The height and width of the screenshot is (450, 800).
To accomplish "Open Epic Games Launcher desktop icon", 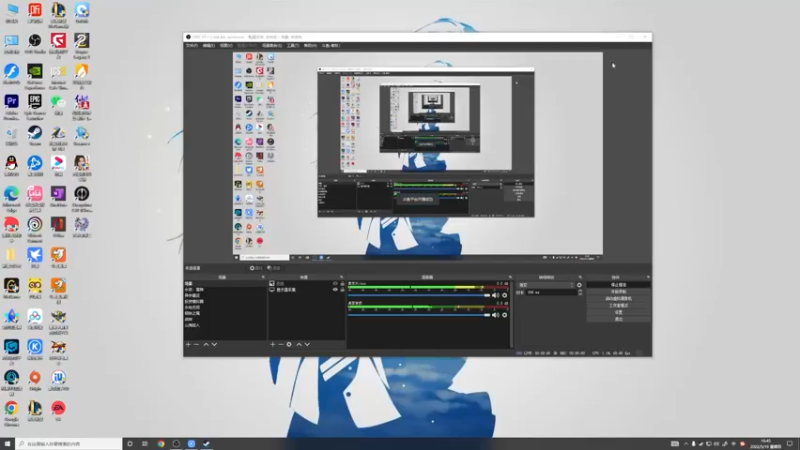I will coord(35,106).
